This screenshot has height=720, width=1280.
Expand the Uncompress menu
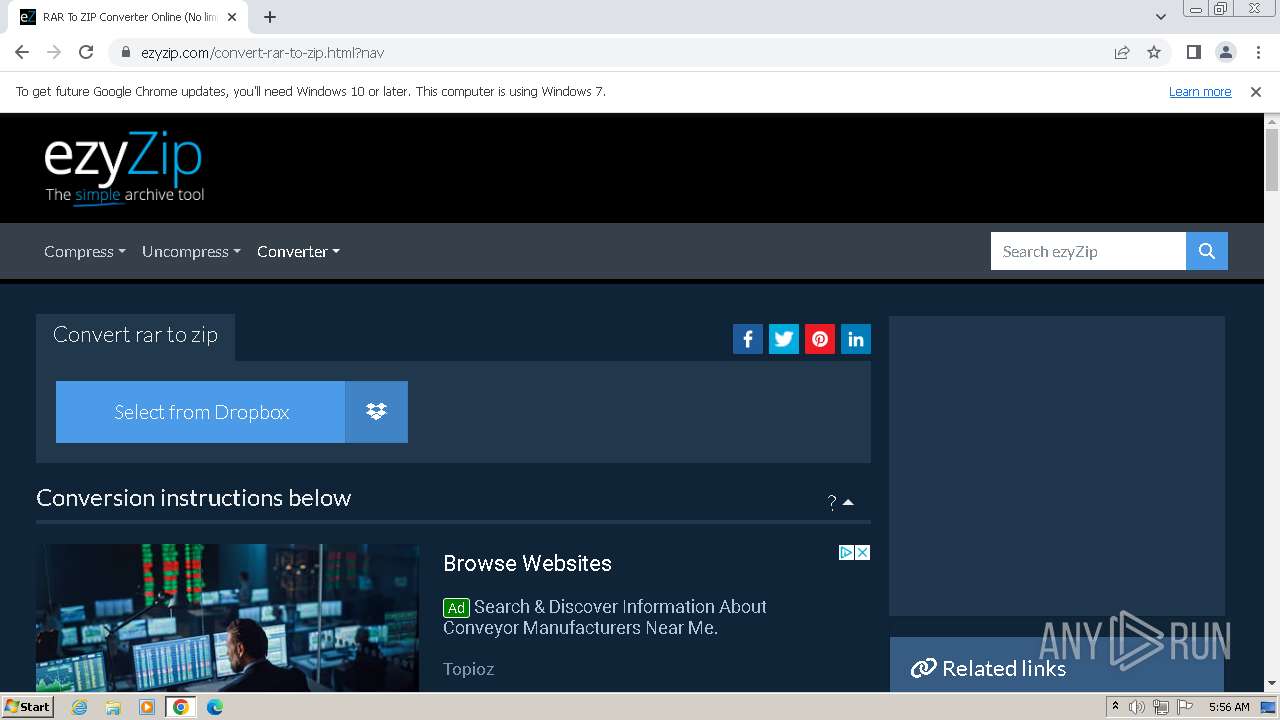[191, 251]
